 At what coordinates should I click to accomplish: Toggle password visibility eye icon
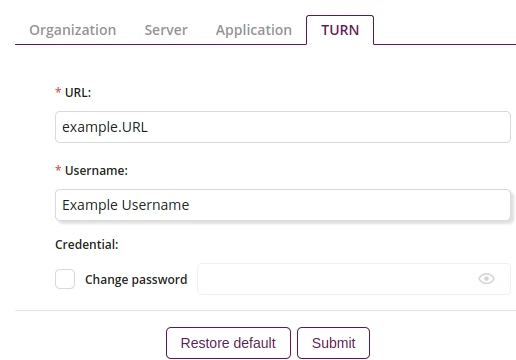486,279
